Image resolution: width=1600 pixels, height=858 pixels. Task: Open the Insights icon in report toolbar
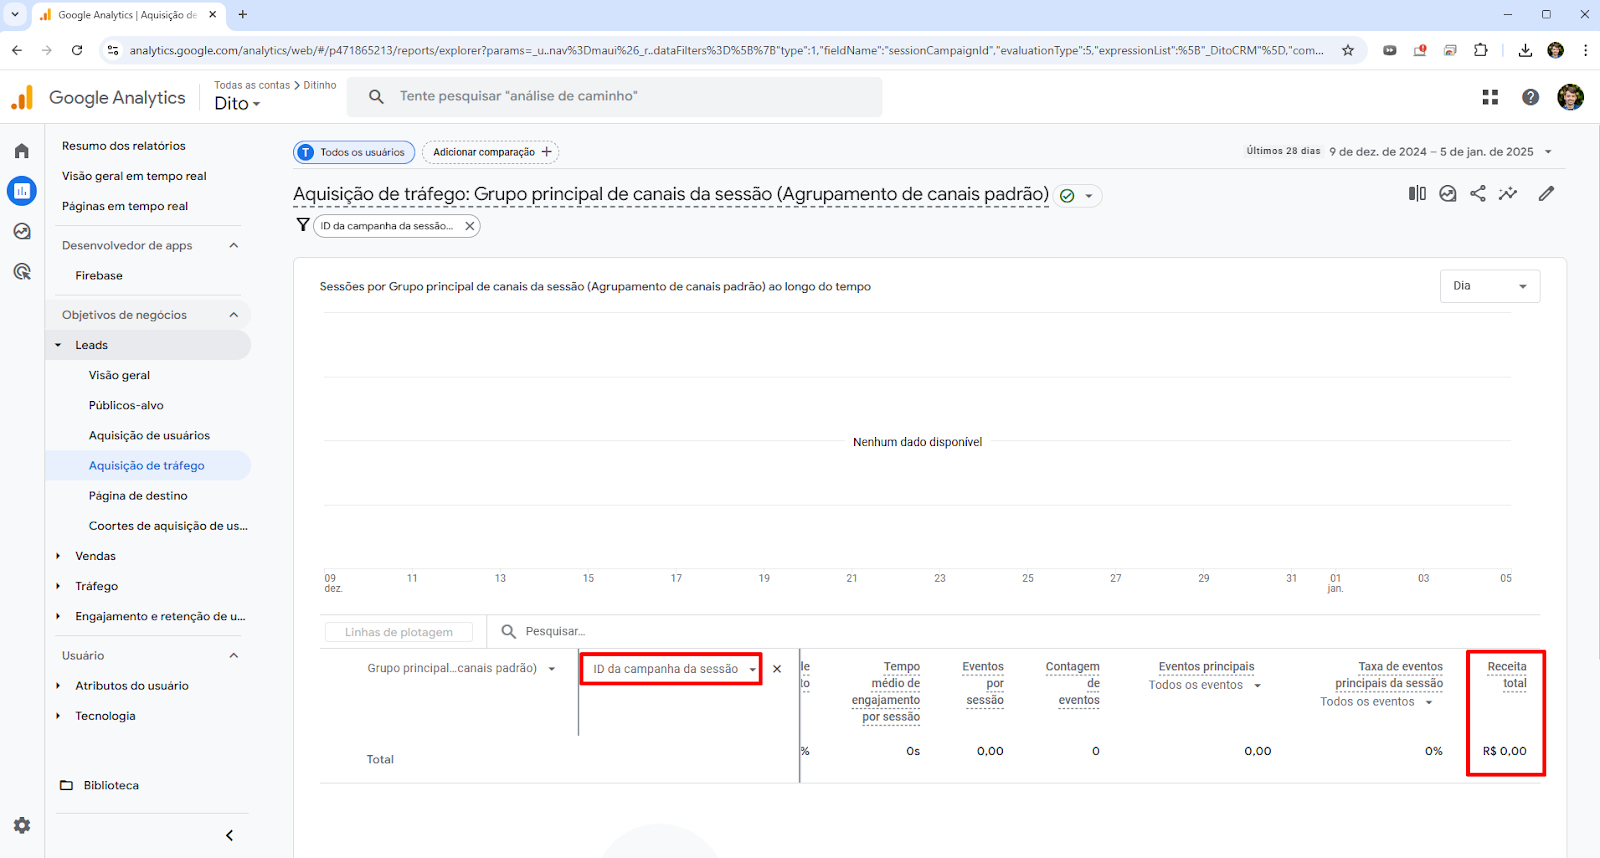pos(1448,194)
